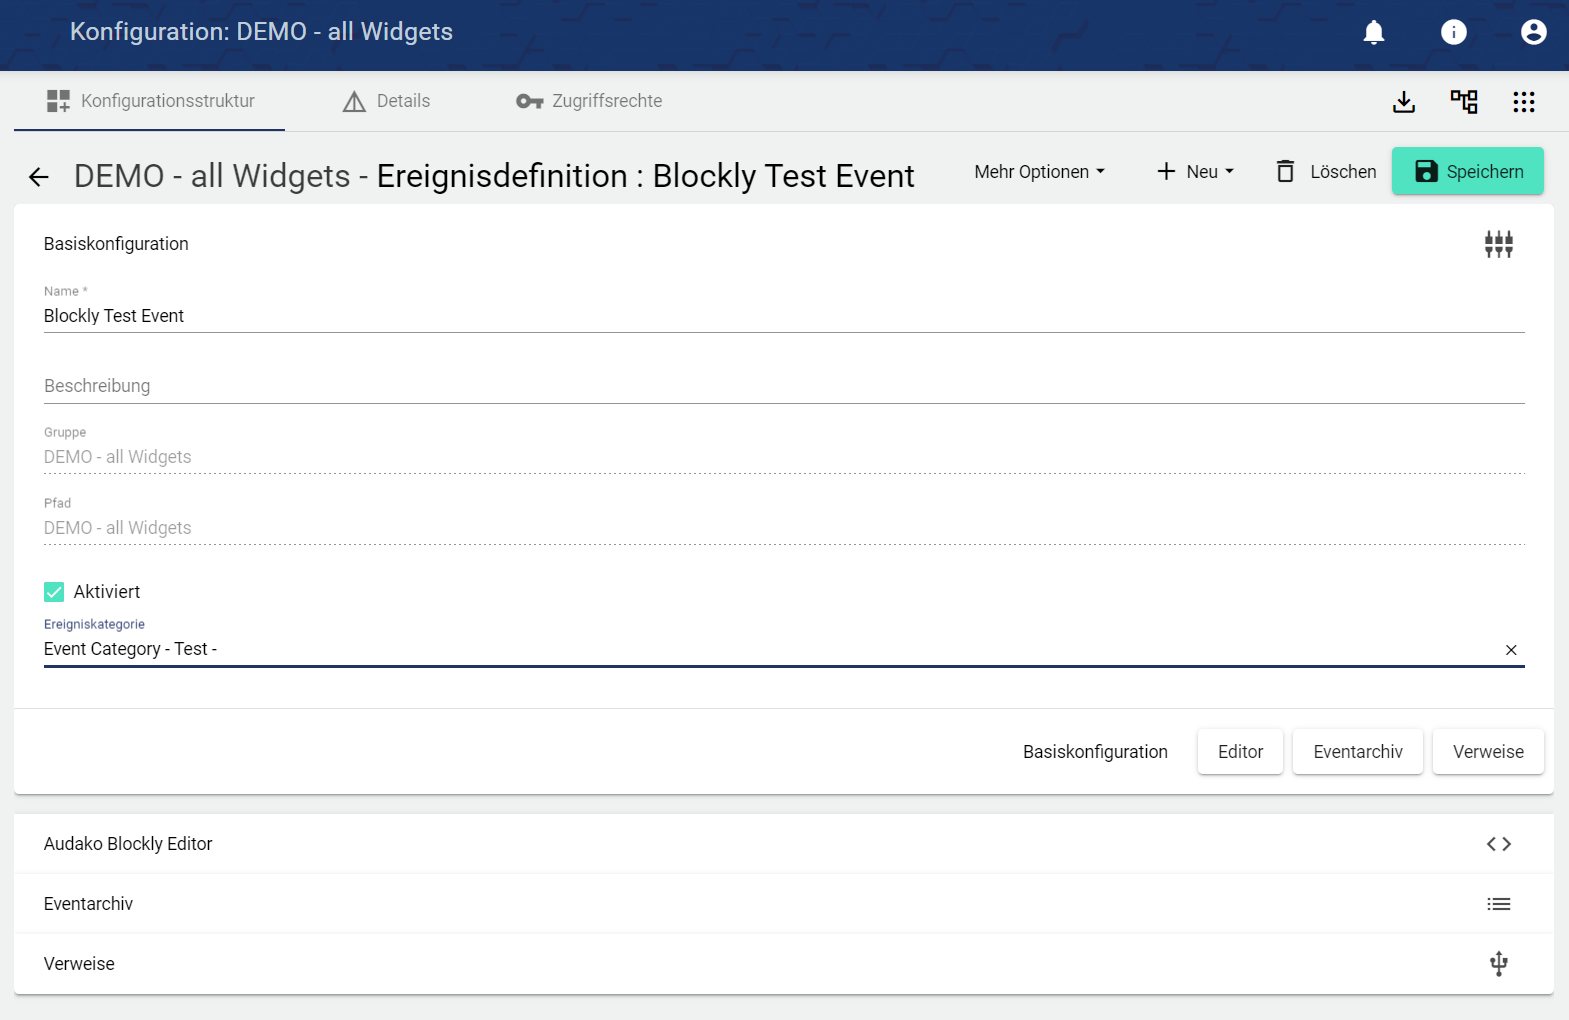Uncheck the Aktiviert checkbox
This screenshot has height=1020, width=1569.
pyautogui.click(x=54, y=592)
